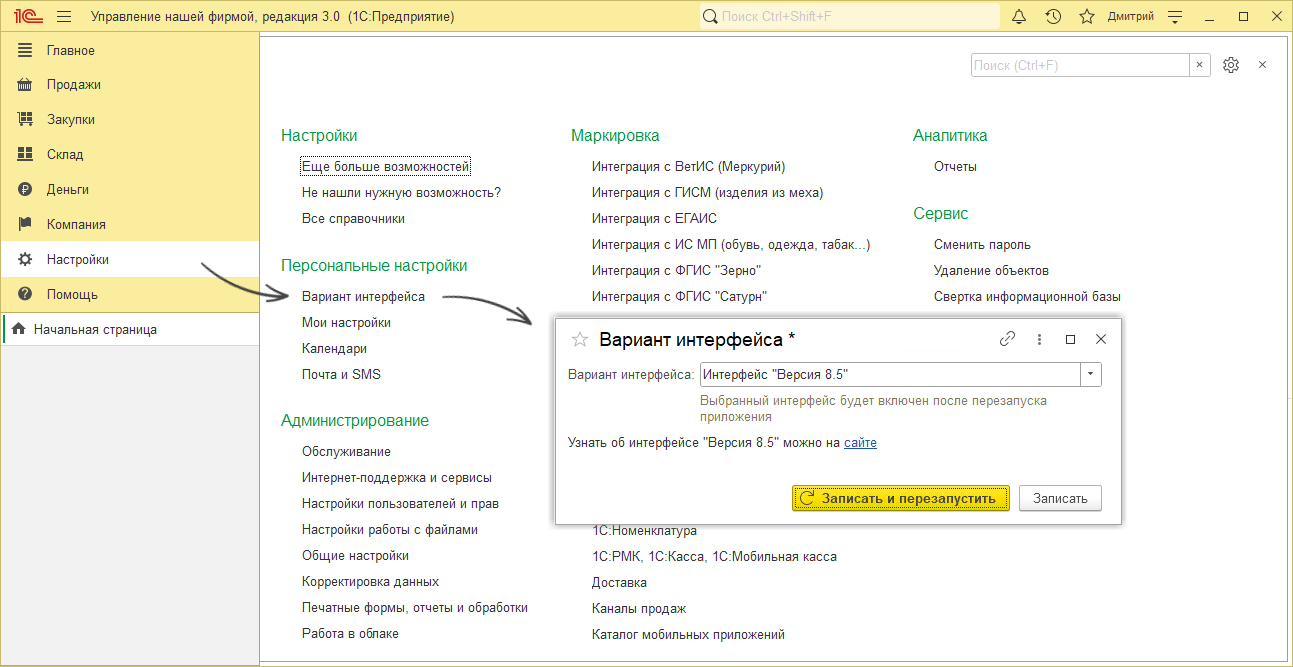Clear the settings page search field
This screenshot has height=667, width=1293.
(1199, 65)
